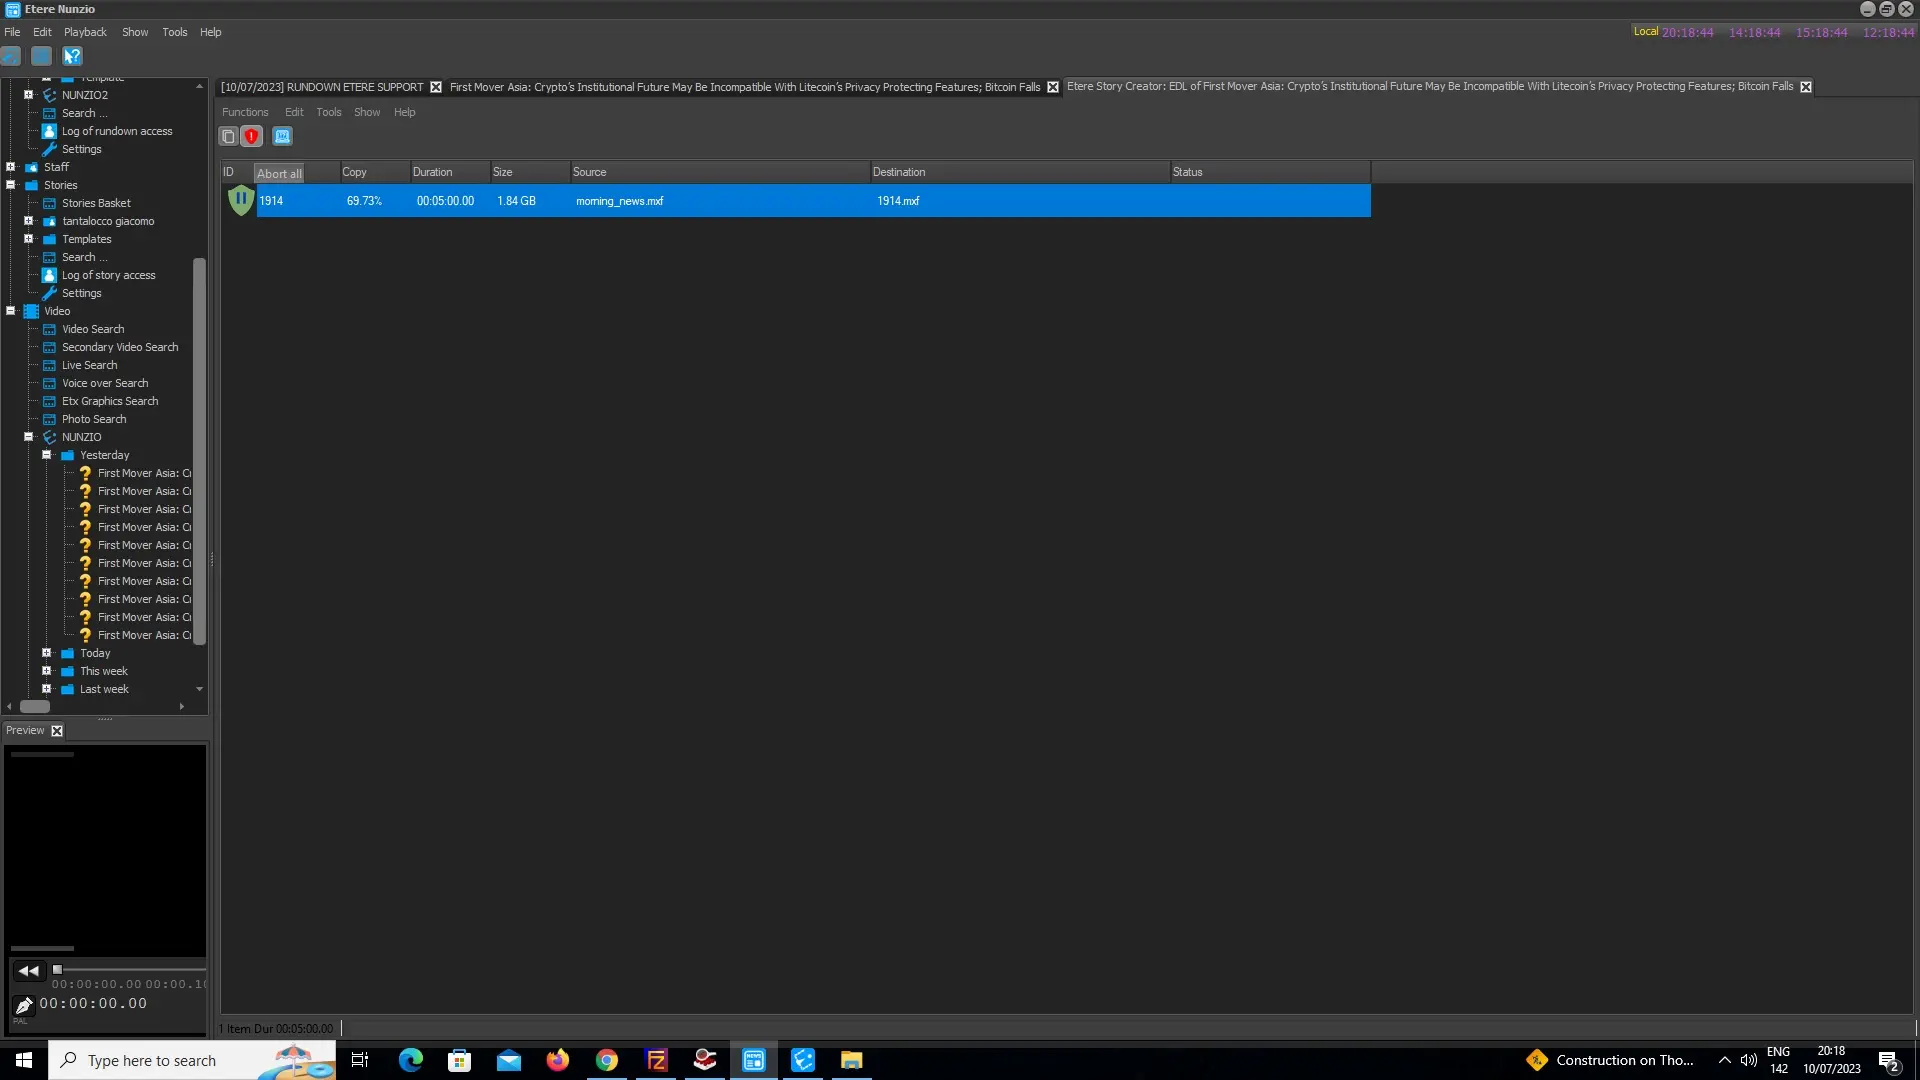Open Log of story access

coord(108,275)
